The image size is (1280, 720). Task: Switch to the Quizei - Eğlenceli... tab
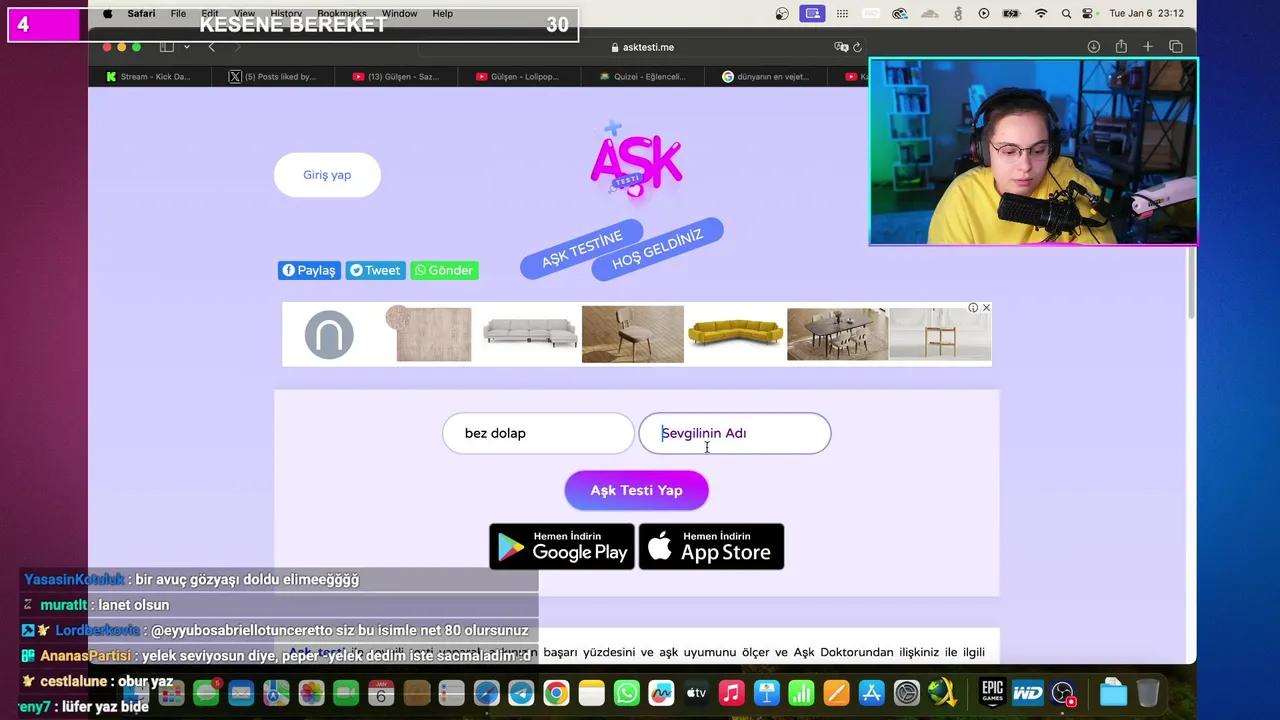point(643,76)
